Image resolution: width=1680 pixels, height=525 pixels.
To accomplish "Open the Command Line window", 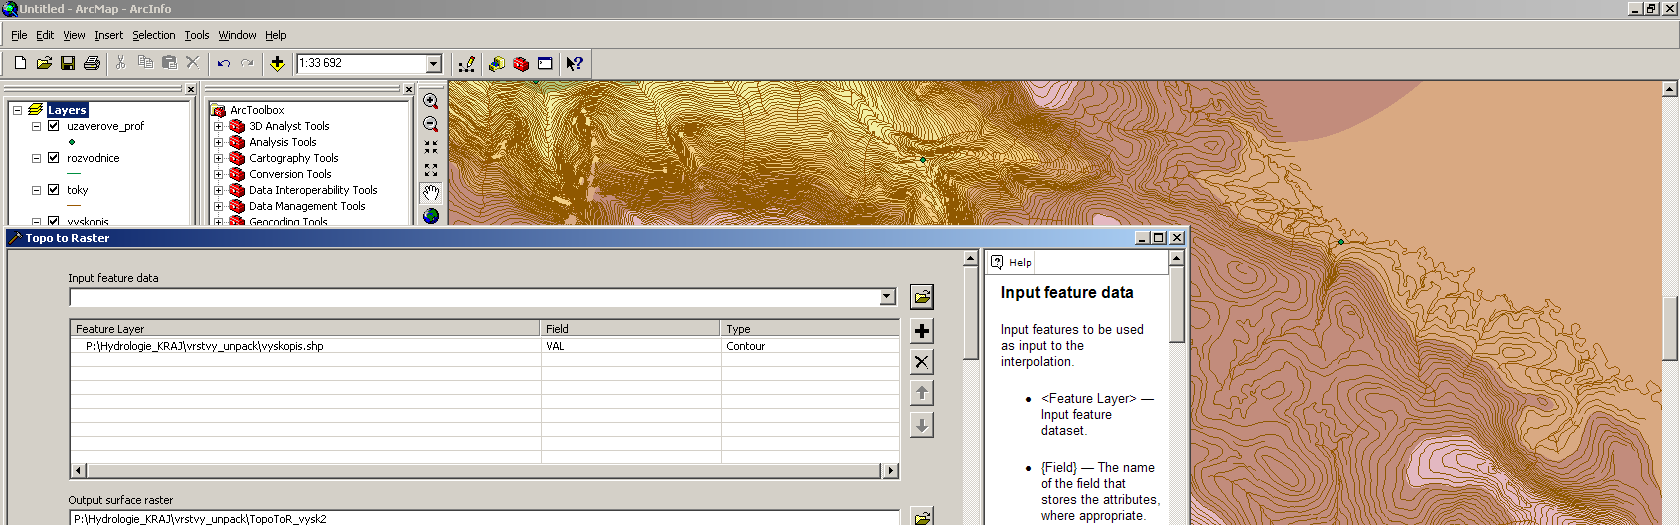I will pos(545,63).
